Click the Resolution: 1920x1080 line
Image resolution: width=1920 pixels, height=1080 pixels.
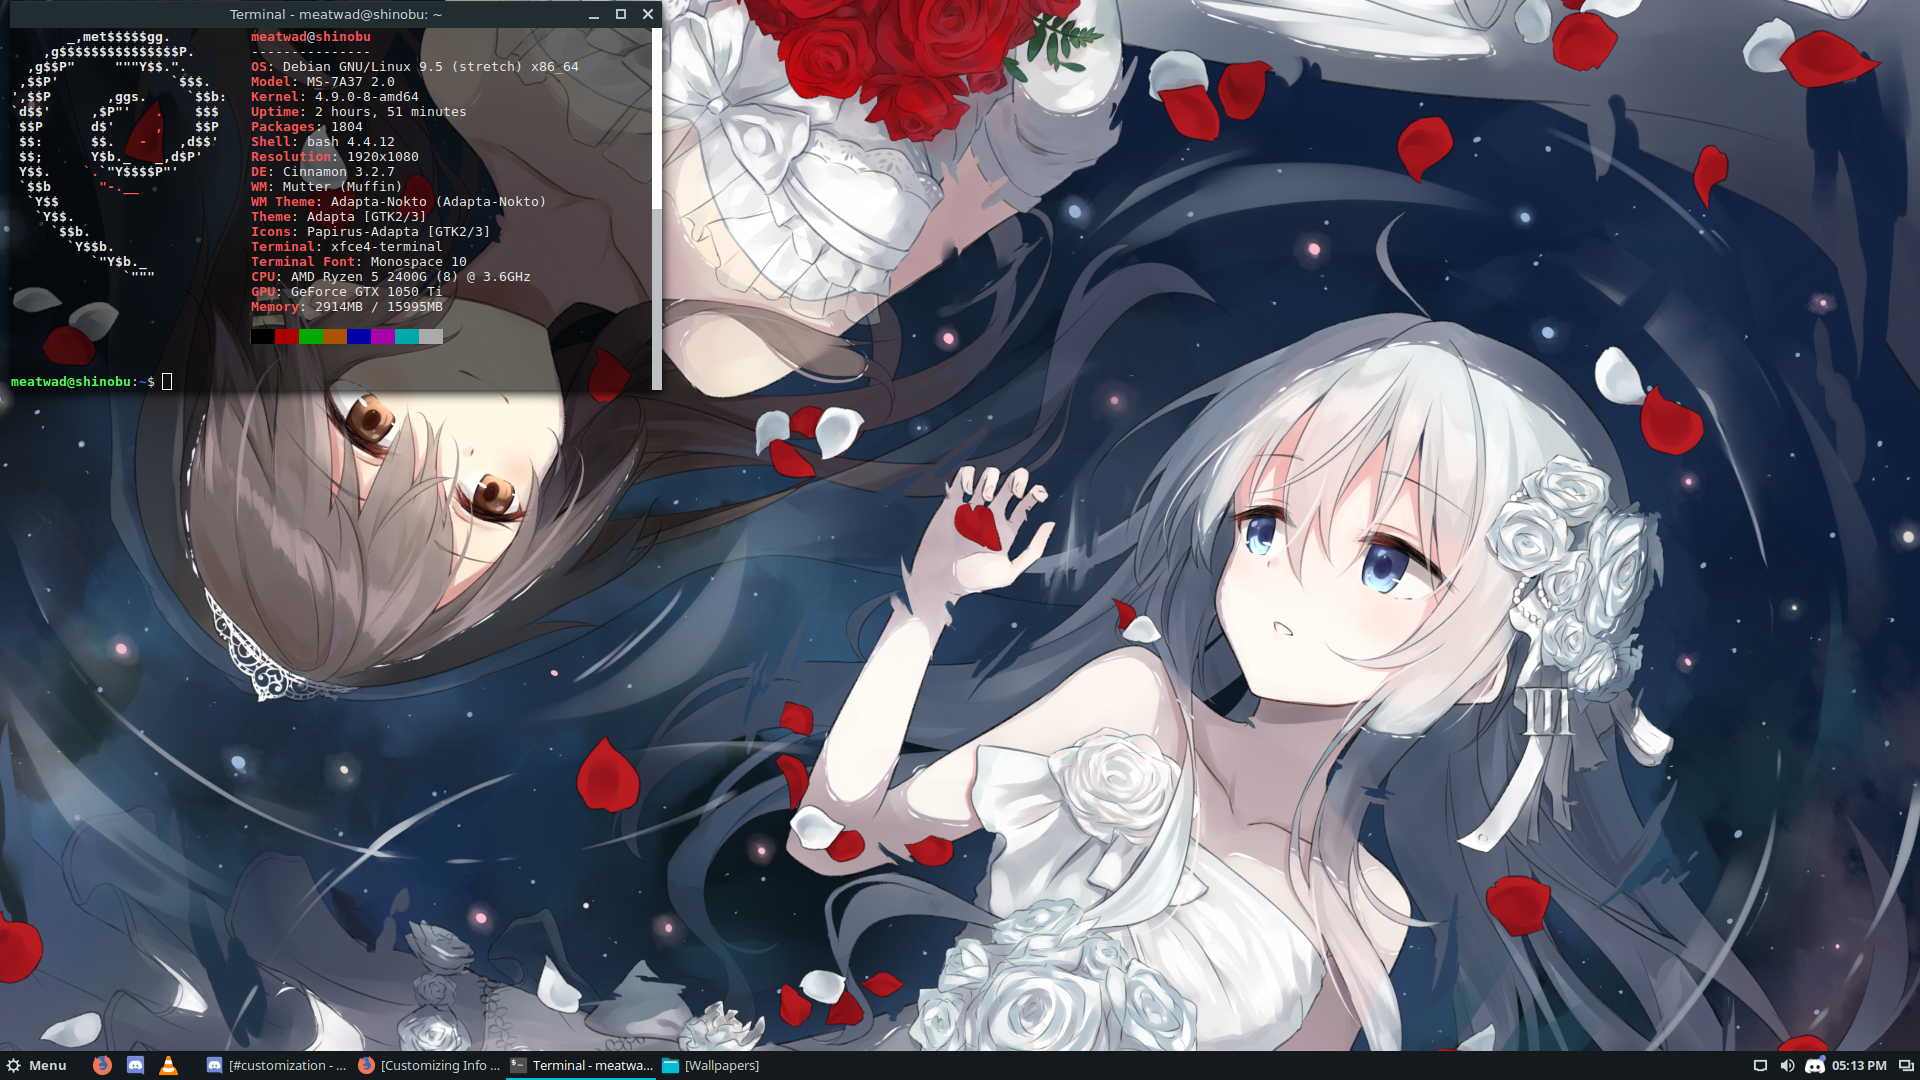click(335, 157)
